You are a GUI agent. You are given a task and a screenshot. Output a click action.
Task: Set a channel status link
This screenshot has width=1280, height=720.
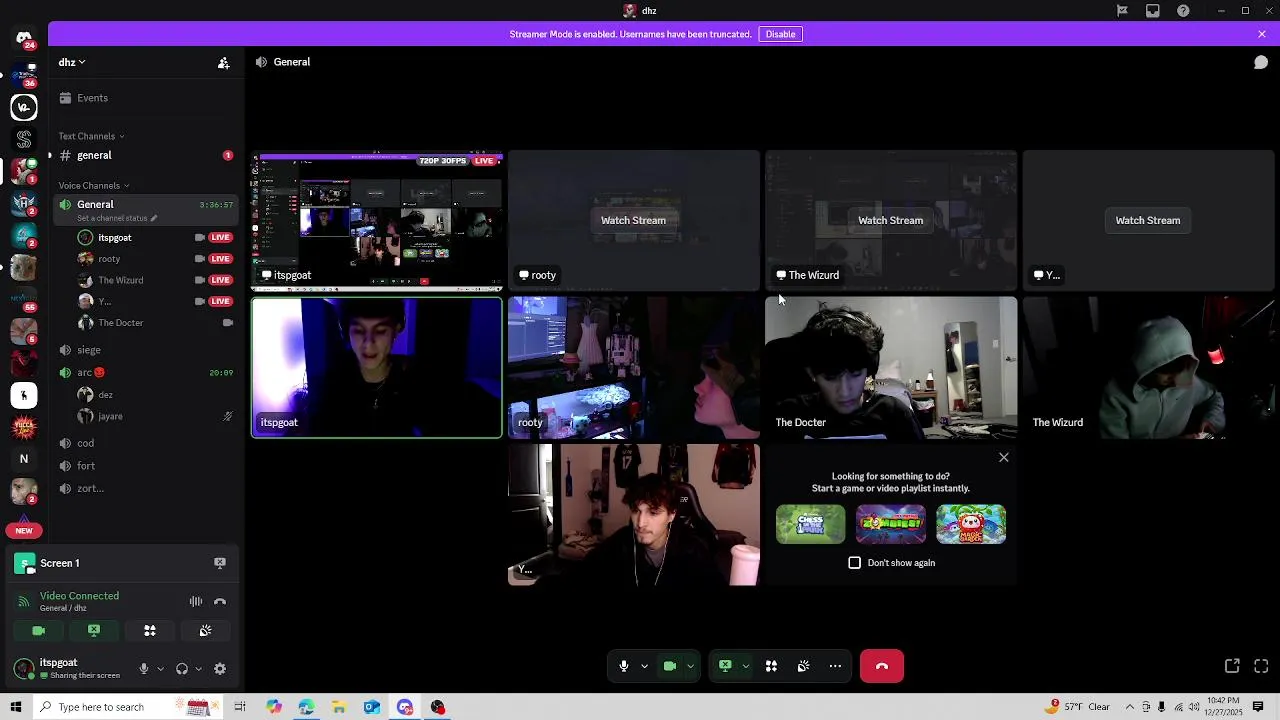tap(117, 219)
